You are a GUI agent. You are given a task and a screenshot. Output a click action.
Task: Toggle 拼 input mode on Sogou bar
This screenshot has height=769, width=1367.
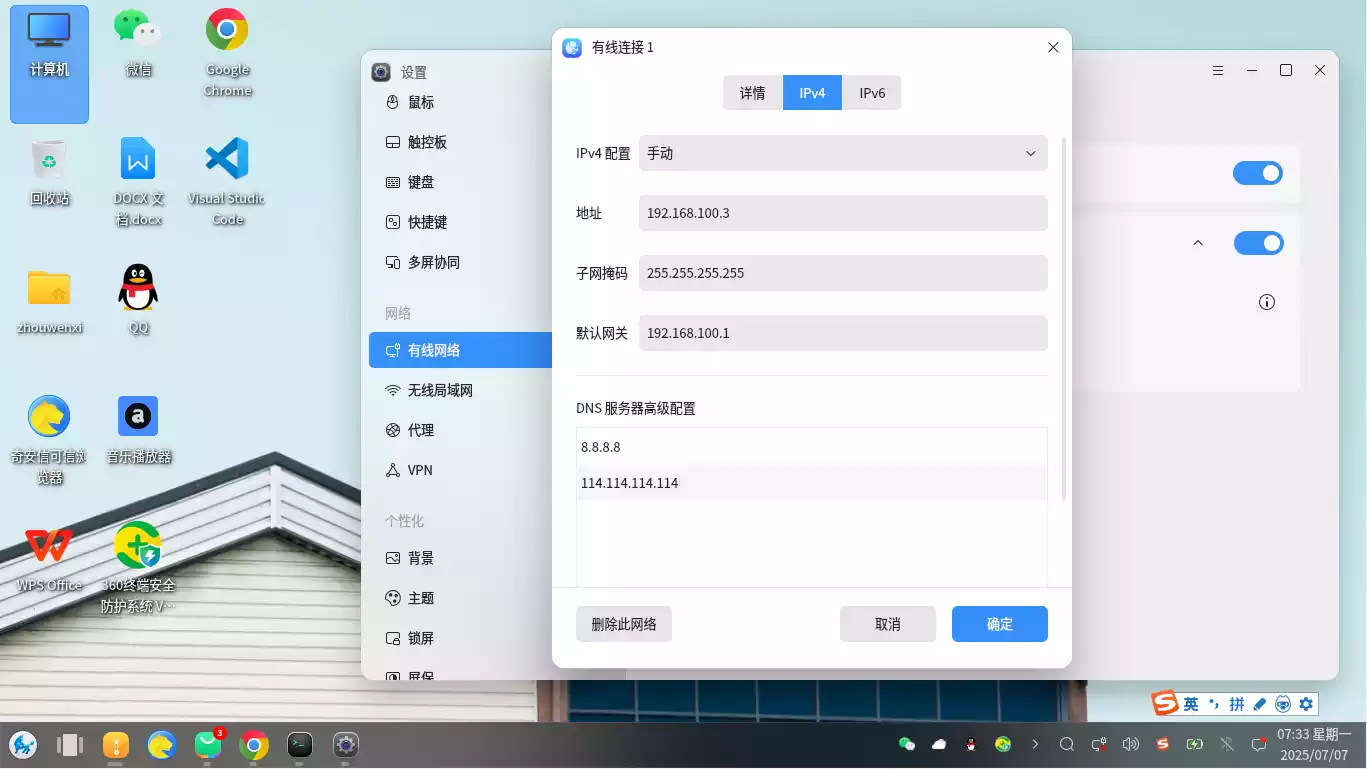coord(1237,704)
